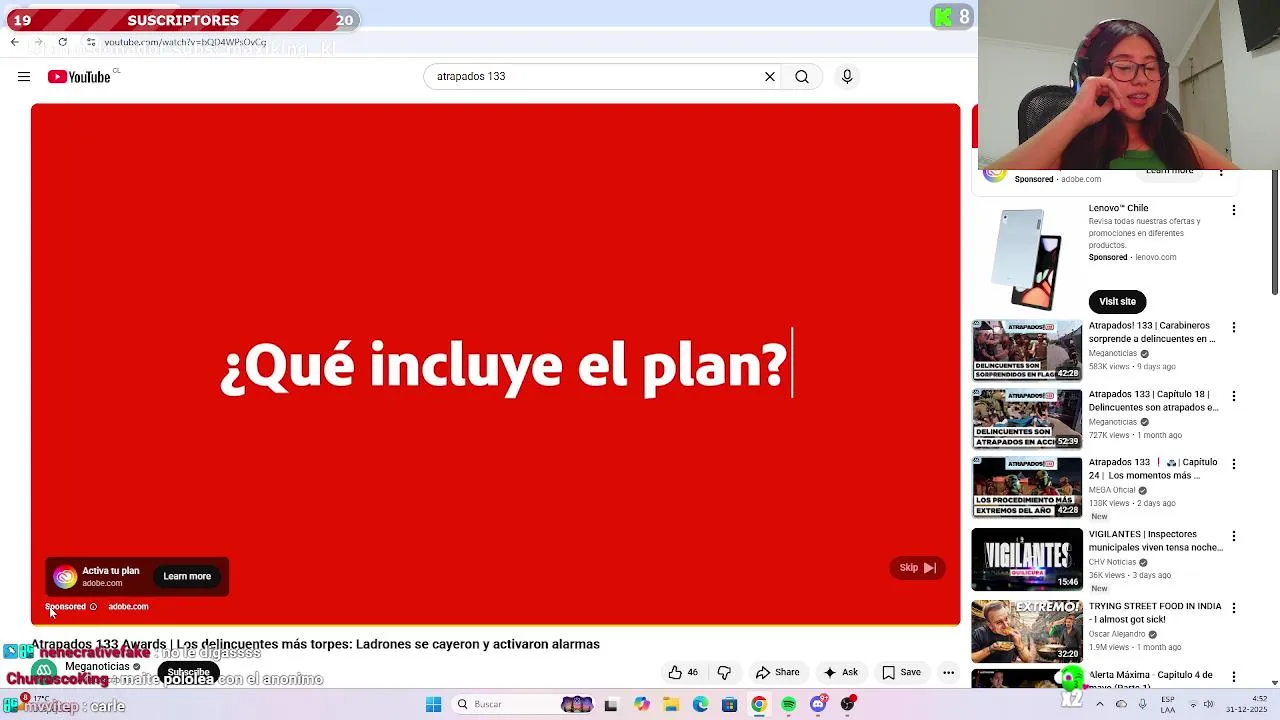
Task: Open 'Carabineros sorprende a delincuentes' video thumbnail
Action: 1027,351
